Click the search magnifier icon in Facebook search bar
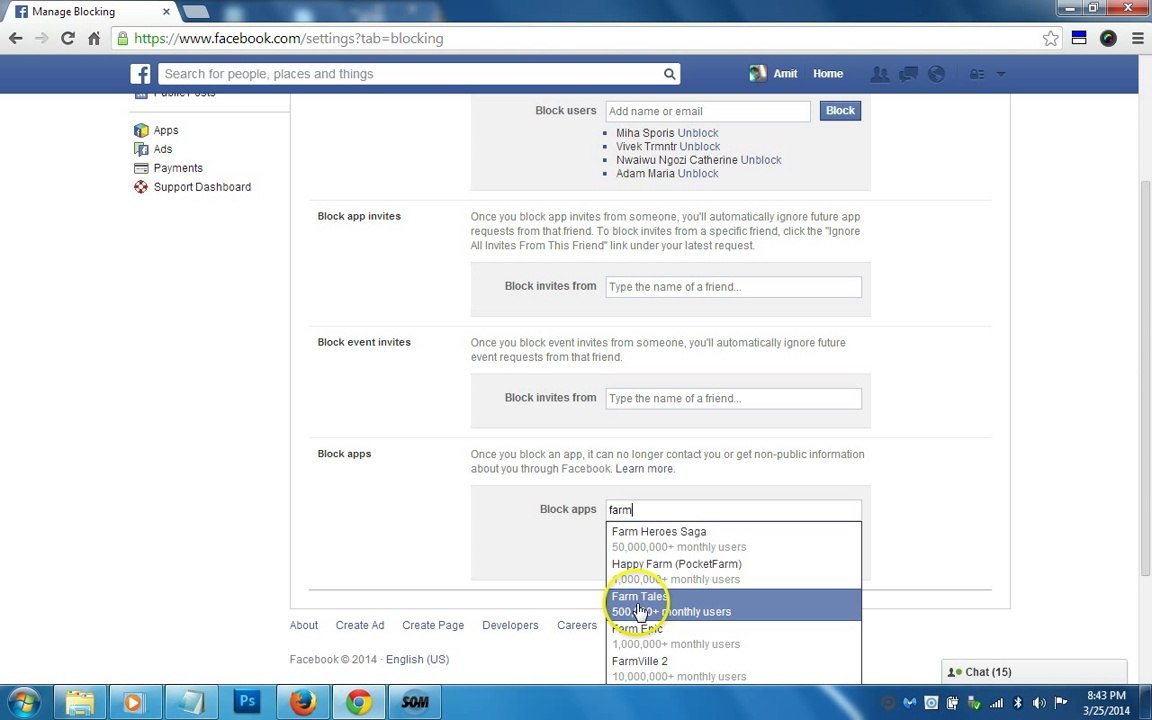Viewport: 1152px width, 720px height. (669, 73)
